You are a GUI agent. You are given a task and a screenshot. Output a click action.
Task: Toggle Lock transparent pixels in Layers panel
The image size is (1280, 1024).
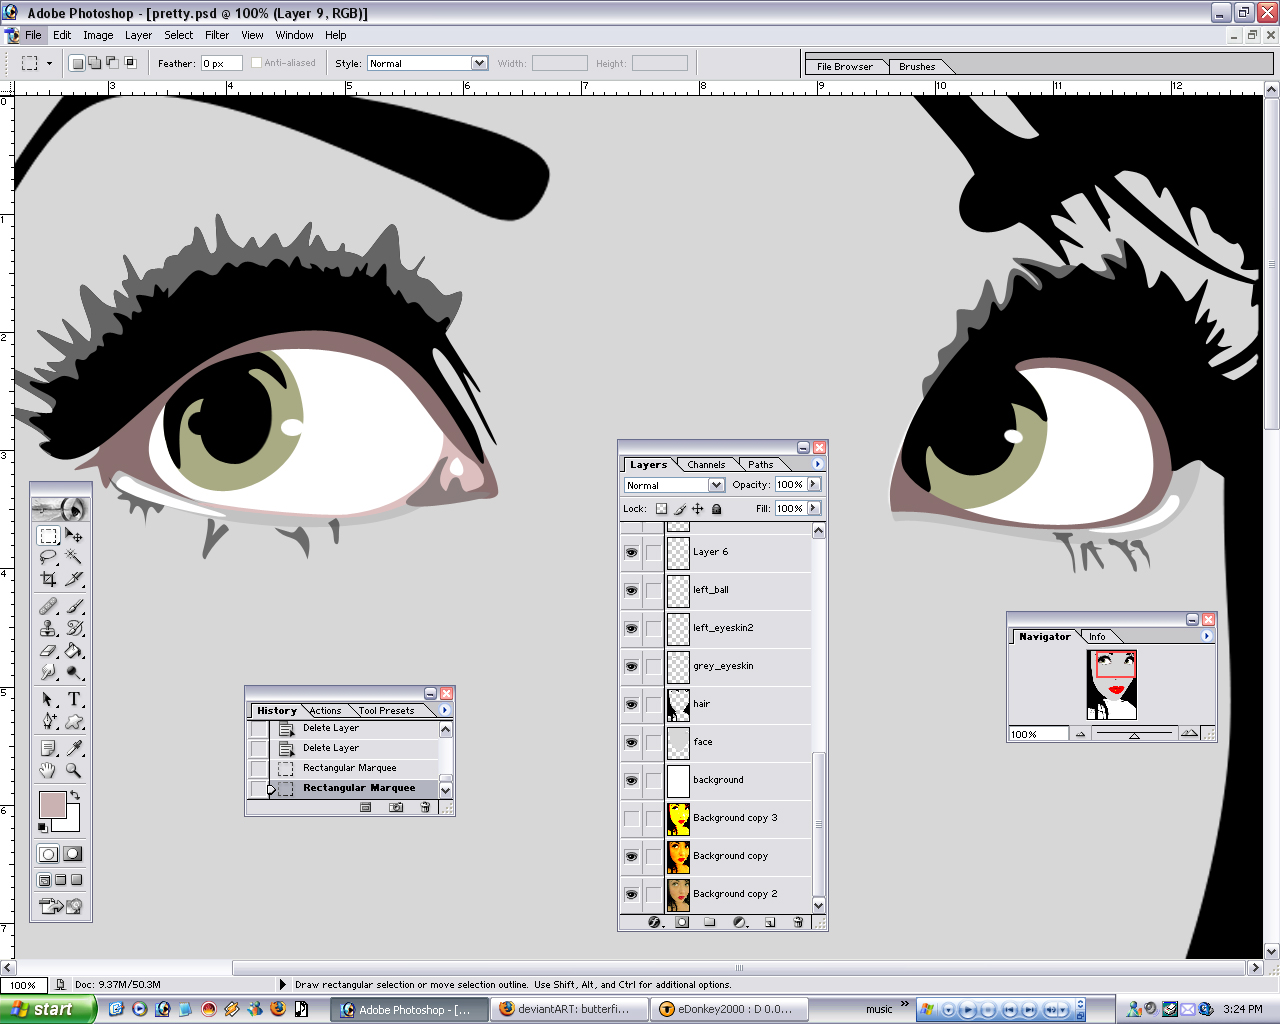(x=661, y=508)
